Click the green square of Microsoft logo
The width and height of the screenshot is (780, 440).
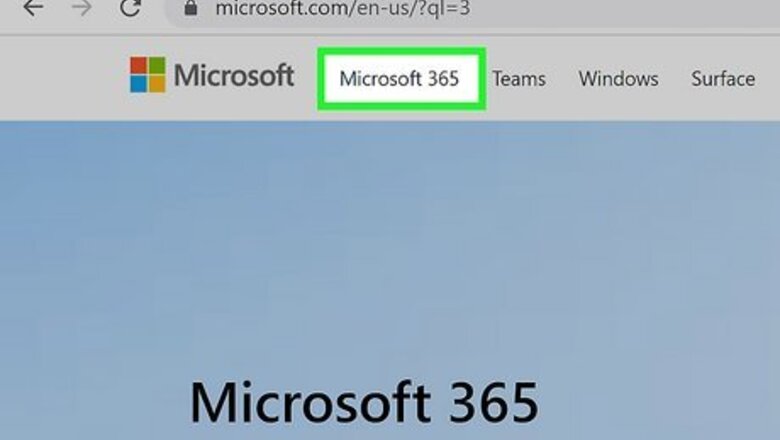[157, 65]
